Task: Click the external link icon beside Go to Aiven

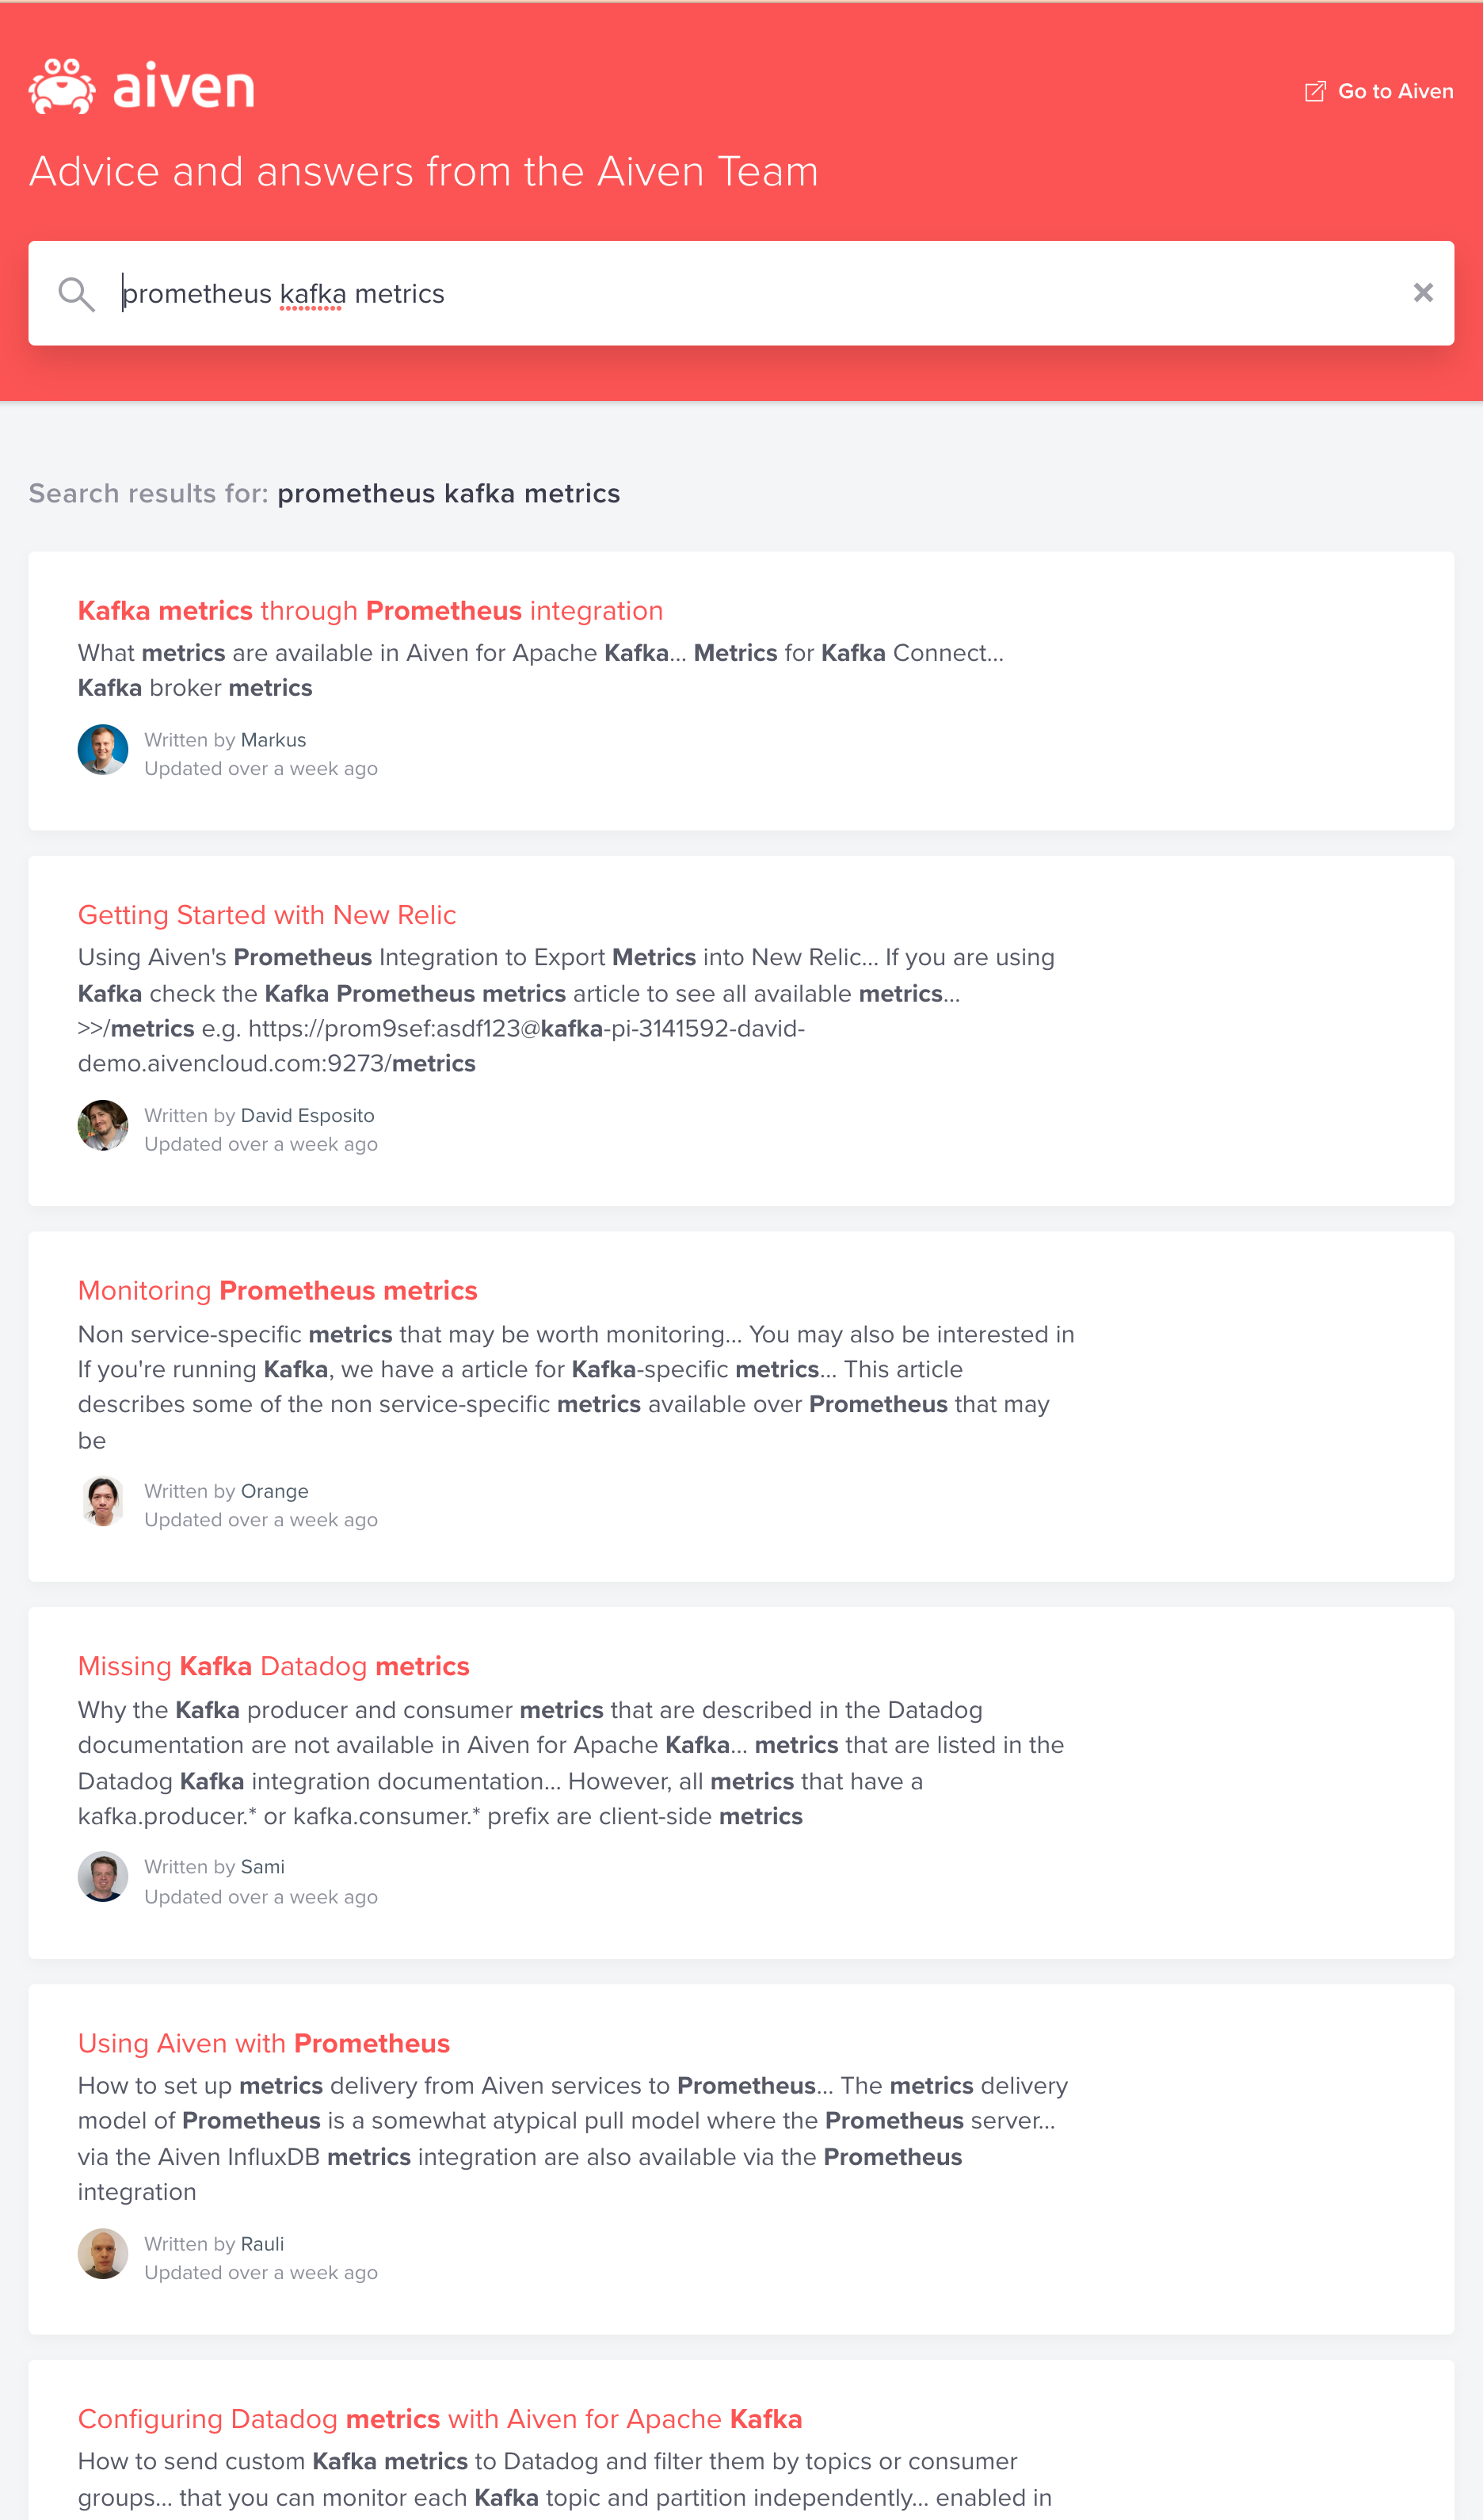Action: 1315,91
